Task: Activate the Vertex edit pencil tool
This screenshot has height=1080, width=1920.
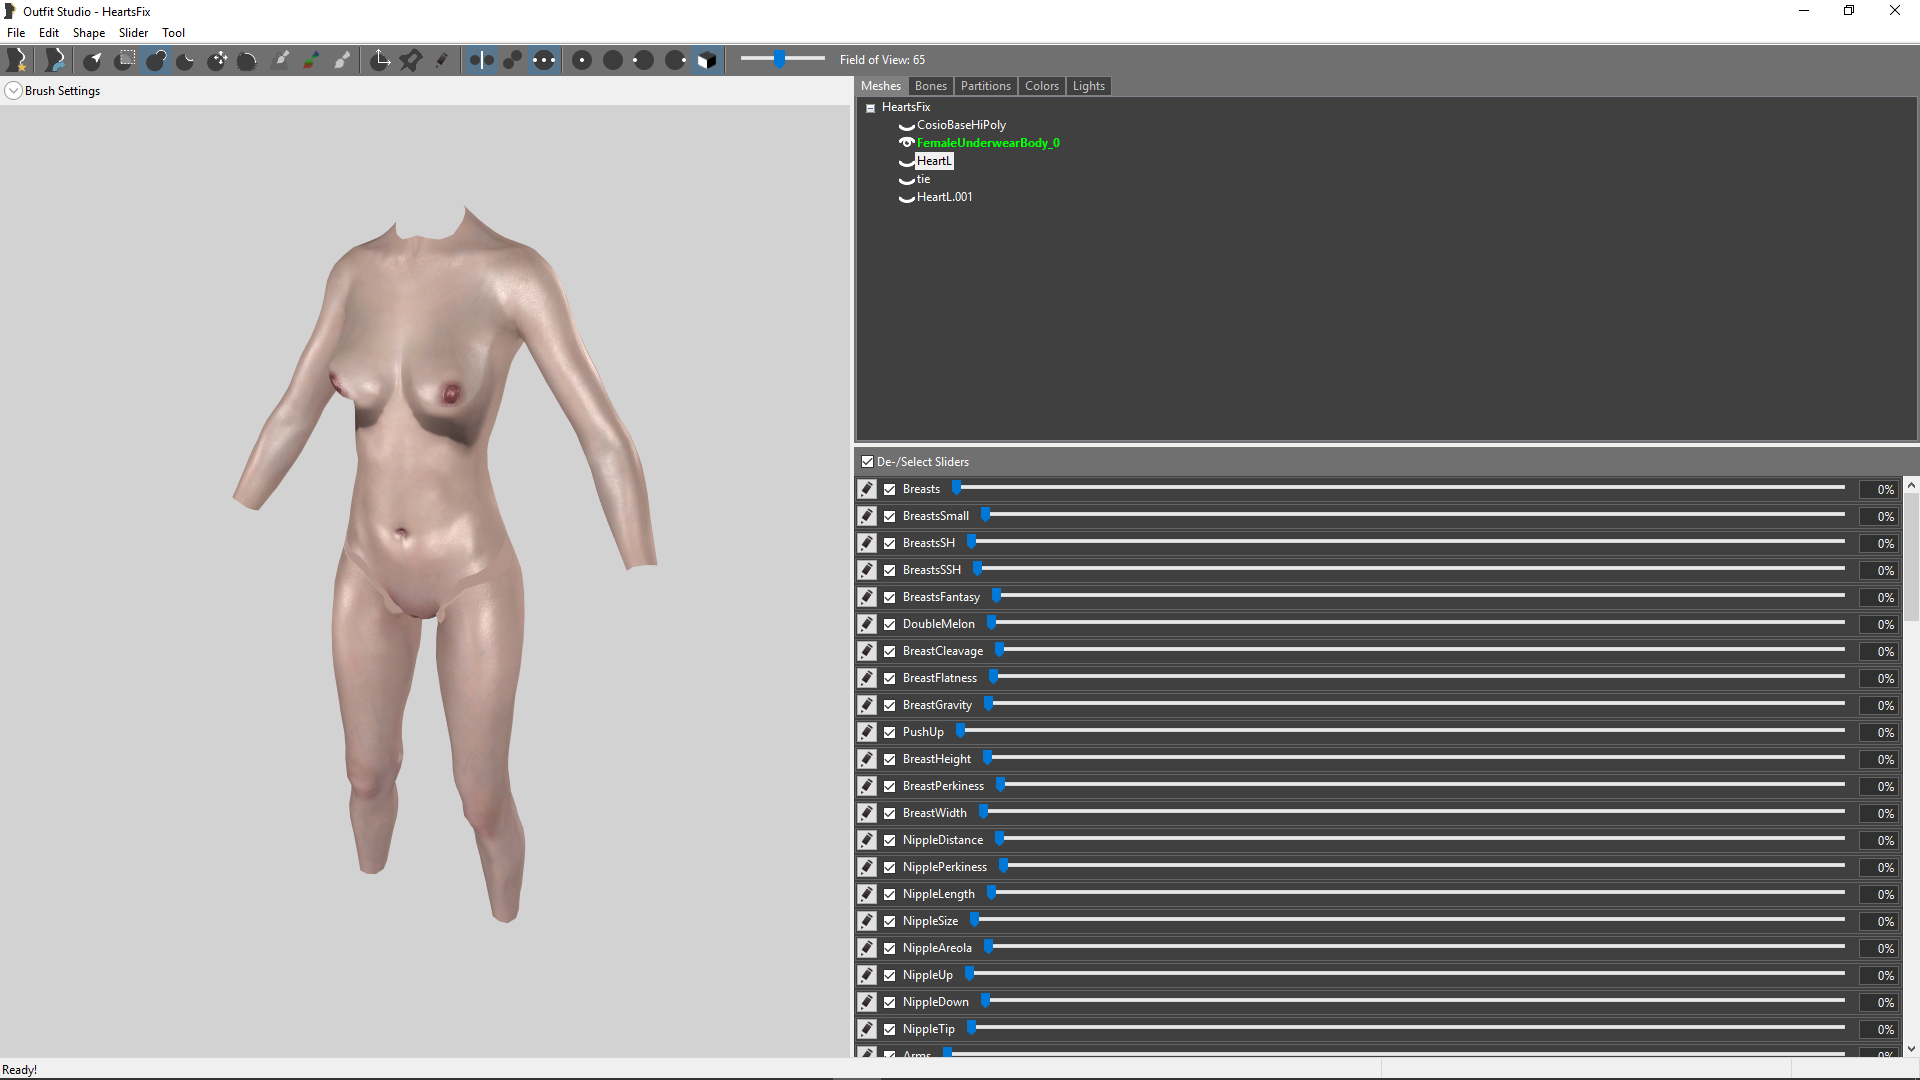Action: point(441,60)
